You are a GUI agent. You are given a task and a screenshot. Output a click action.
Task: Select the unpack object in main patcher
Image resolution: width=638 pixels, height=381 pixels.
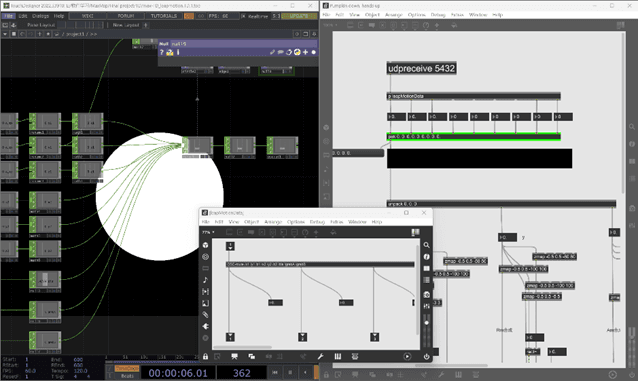click(x=501, y=204)
